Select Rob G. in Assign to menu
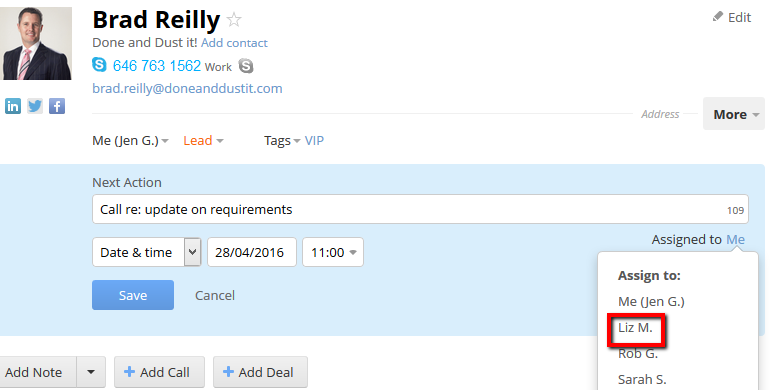 (x=638, y=354)
